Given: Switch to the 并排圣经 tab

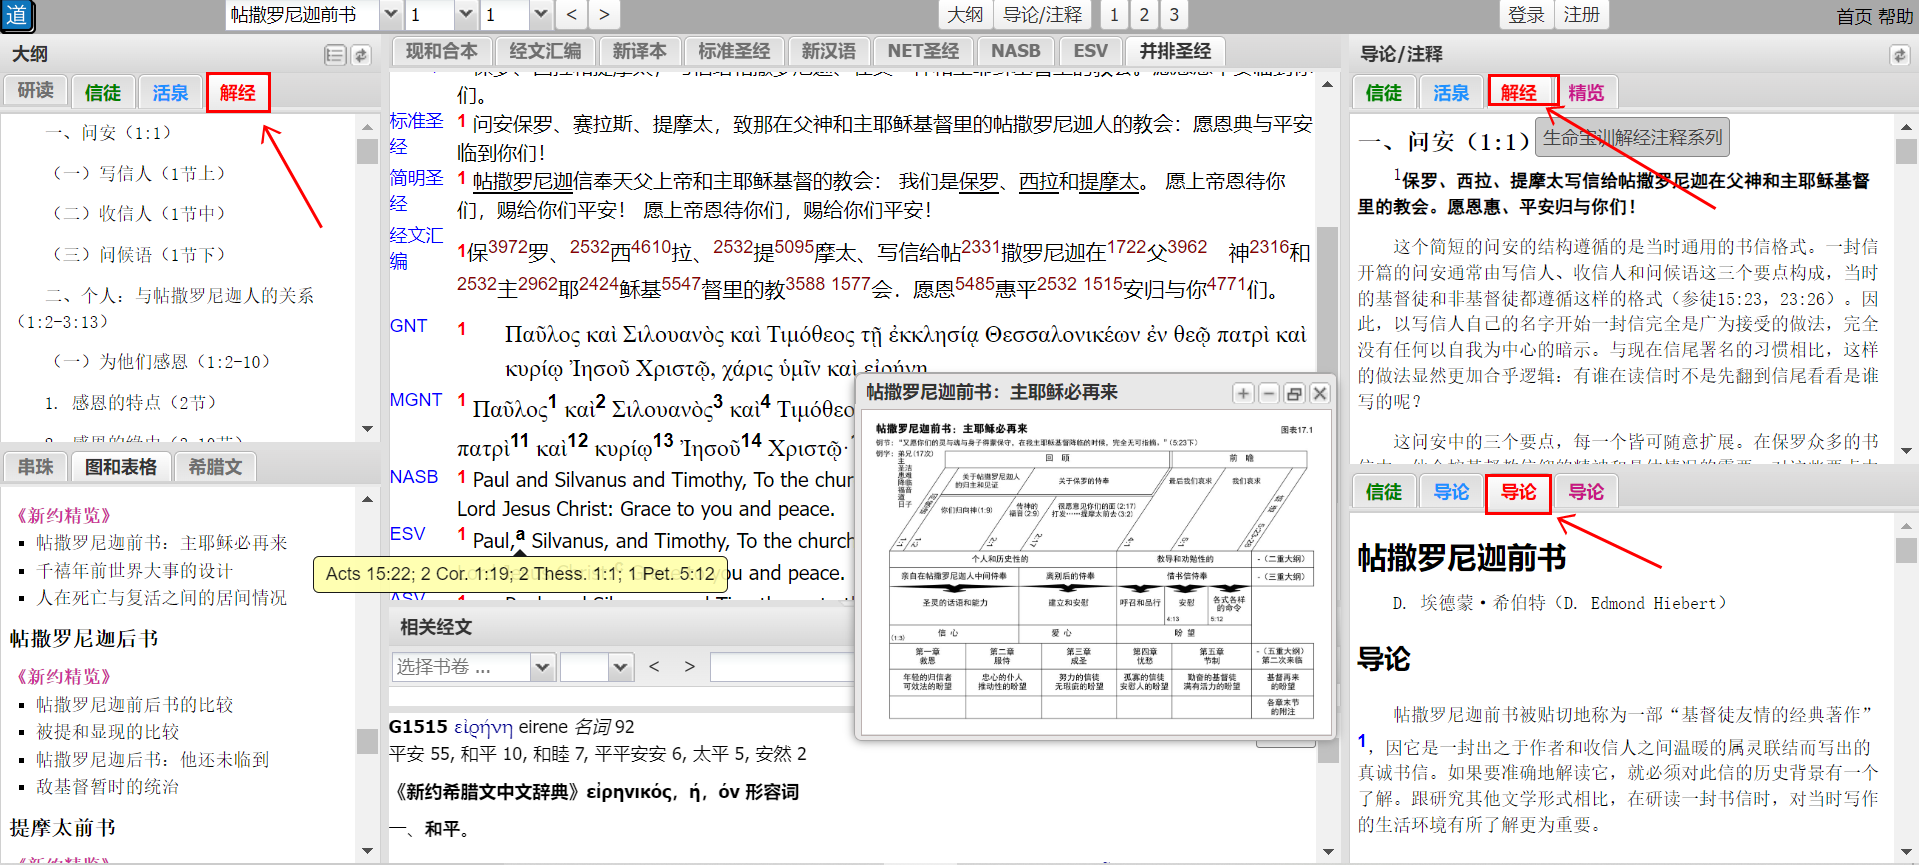Looking at the screenshot, I should [1175, 51].
